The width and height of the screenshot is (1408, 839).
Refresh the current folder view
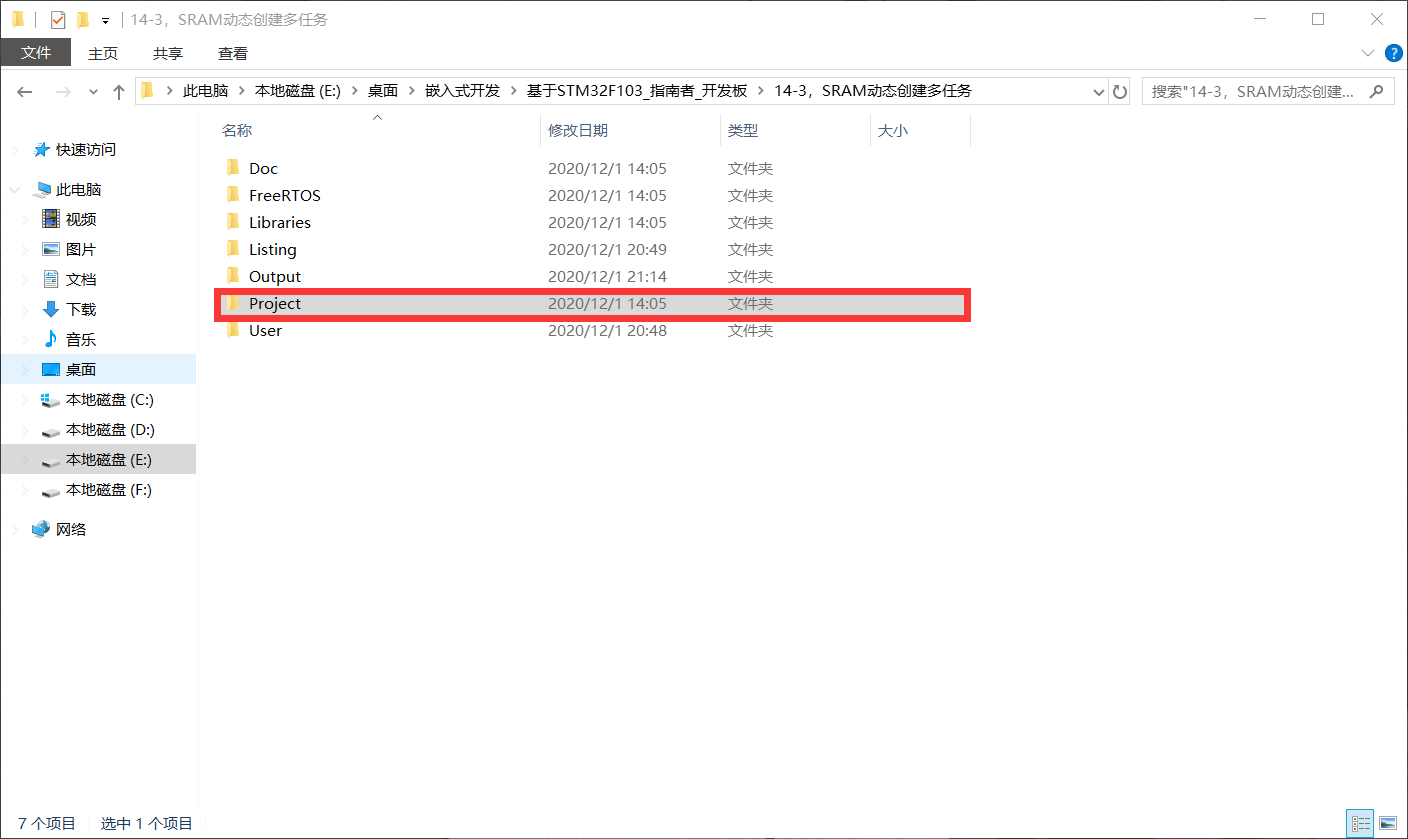(x=1120, y=91)
